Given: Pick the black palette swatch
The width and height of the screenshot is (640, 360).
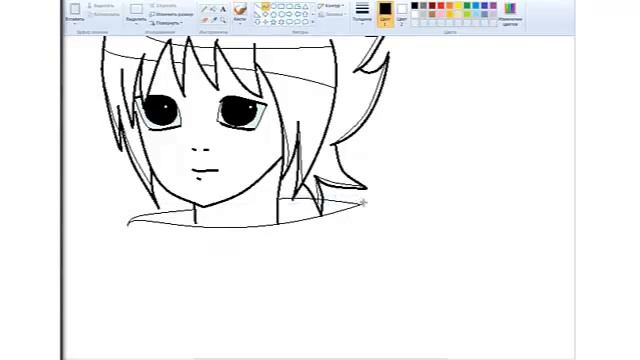Looking at the screenshot, I should coord(415,6).
